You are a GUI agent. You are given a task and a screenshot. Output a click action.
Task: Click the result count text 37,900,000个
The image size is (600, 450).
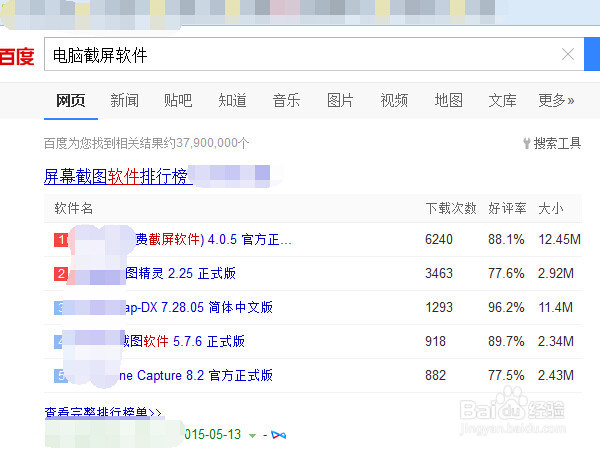coord(212,143)
